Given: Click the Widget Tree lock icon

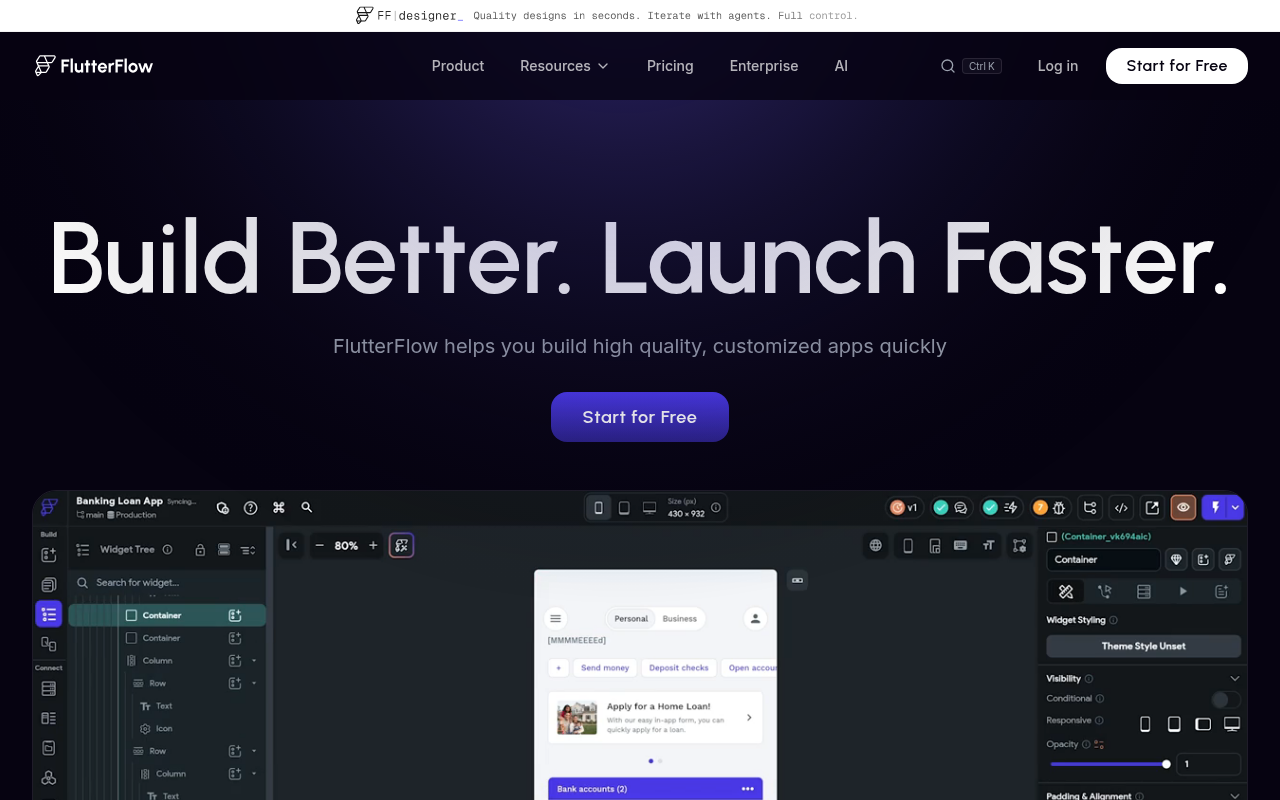Looking at the screenshot, I should pos(200,550).
